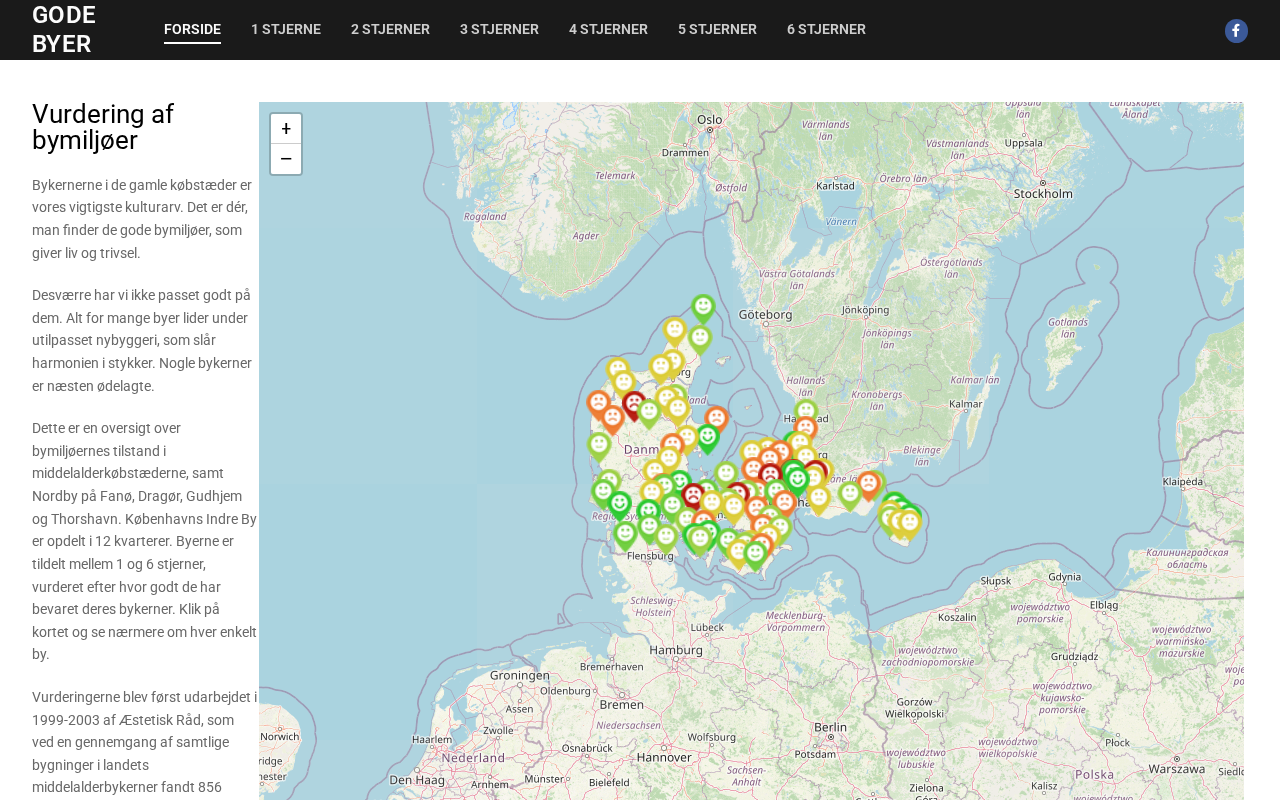The width and height of the screenshot is (1280, 800).
Task: Show the 6 STJERNER page
Action: [826, 30]
